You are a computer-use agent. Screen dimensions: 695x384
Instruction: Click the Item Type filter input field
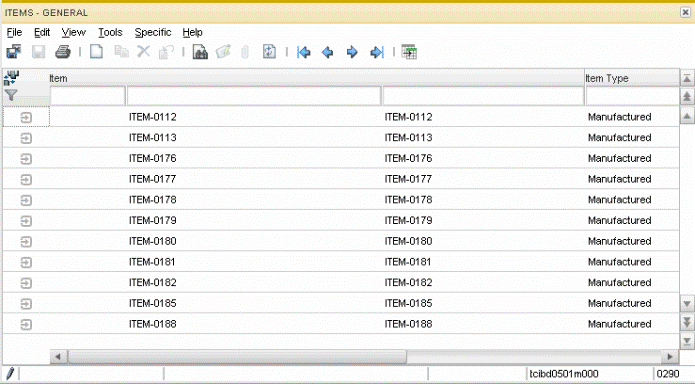click(633, 96)
